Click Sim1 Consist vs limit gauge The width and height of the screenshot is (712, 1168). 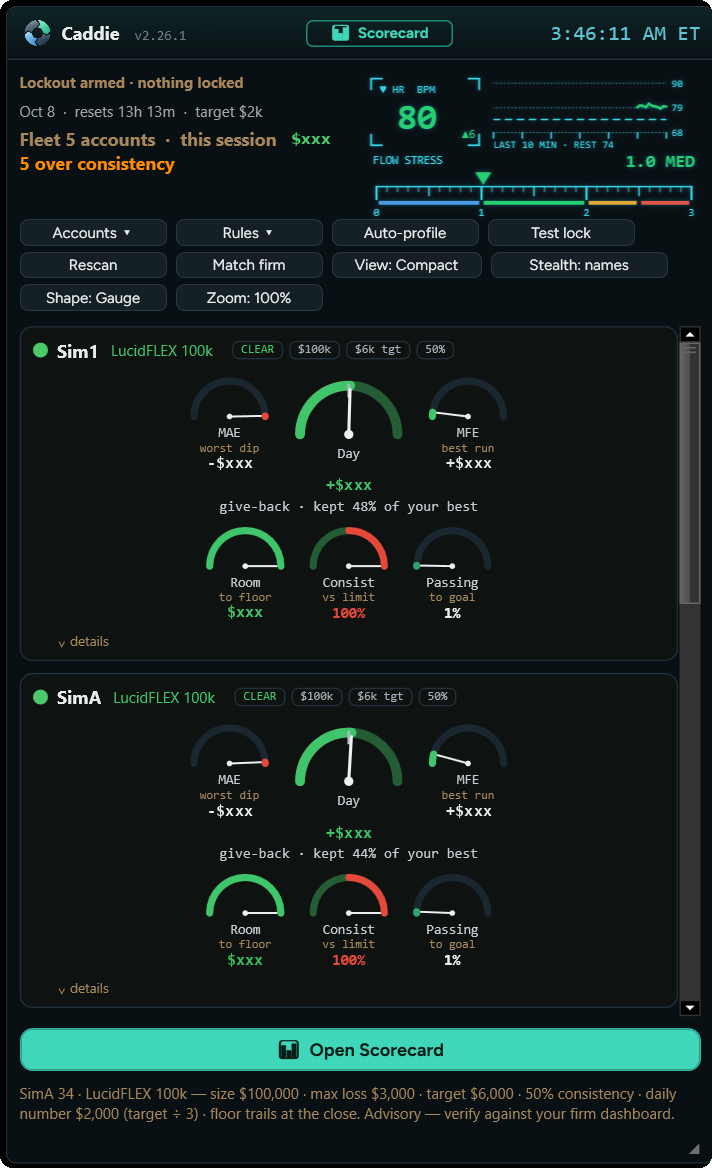tap(349, 550)
